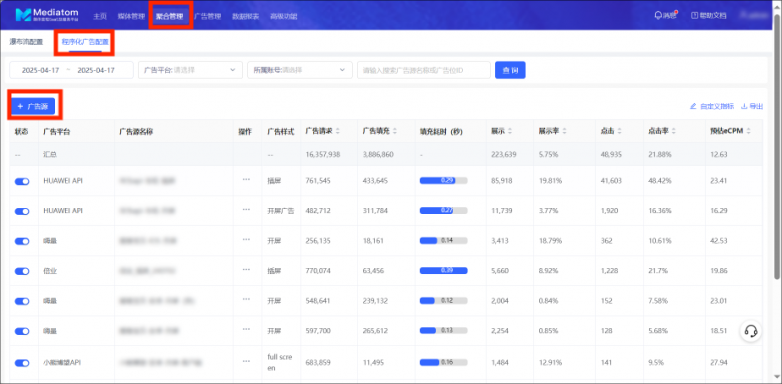Image resolution: width=782 pixels, height=384 pixels.
Task: Open the date range picker starting 2025-04-17
Action: click(71, 70)
